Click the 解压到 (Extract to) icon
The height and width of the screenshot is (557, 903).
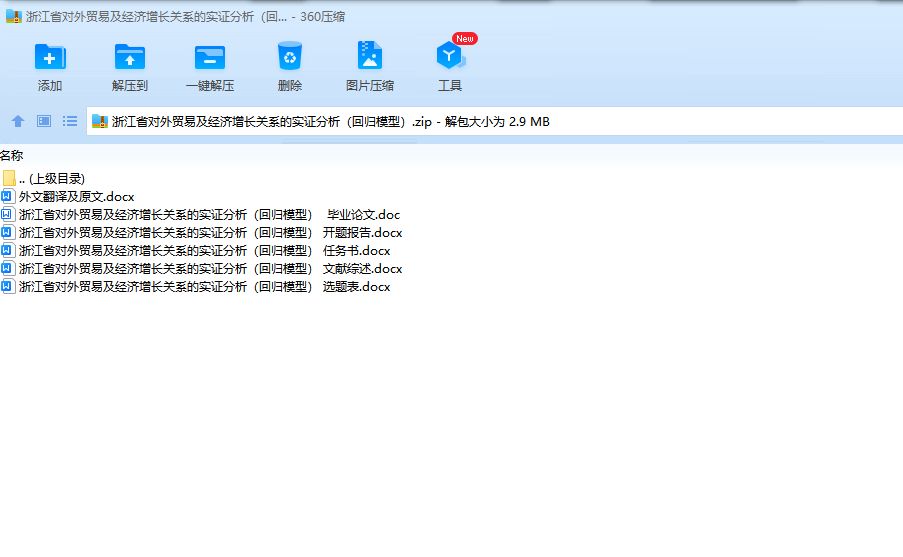click(130, 57)
